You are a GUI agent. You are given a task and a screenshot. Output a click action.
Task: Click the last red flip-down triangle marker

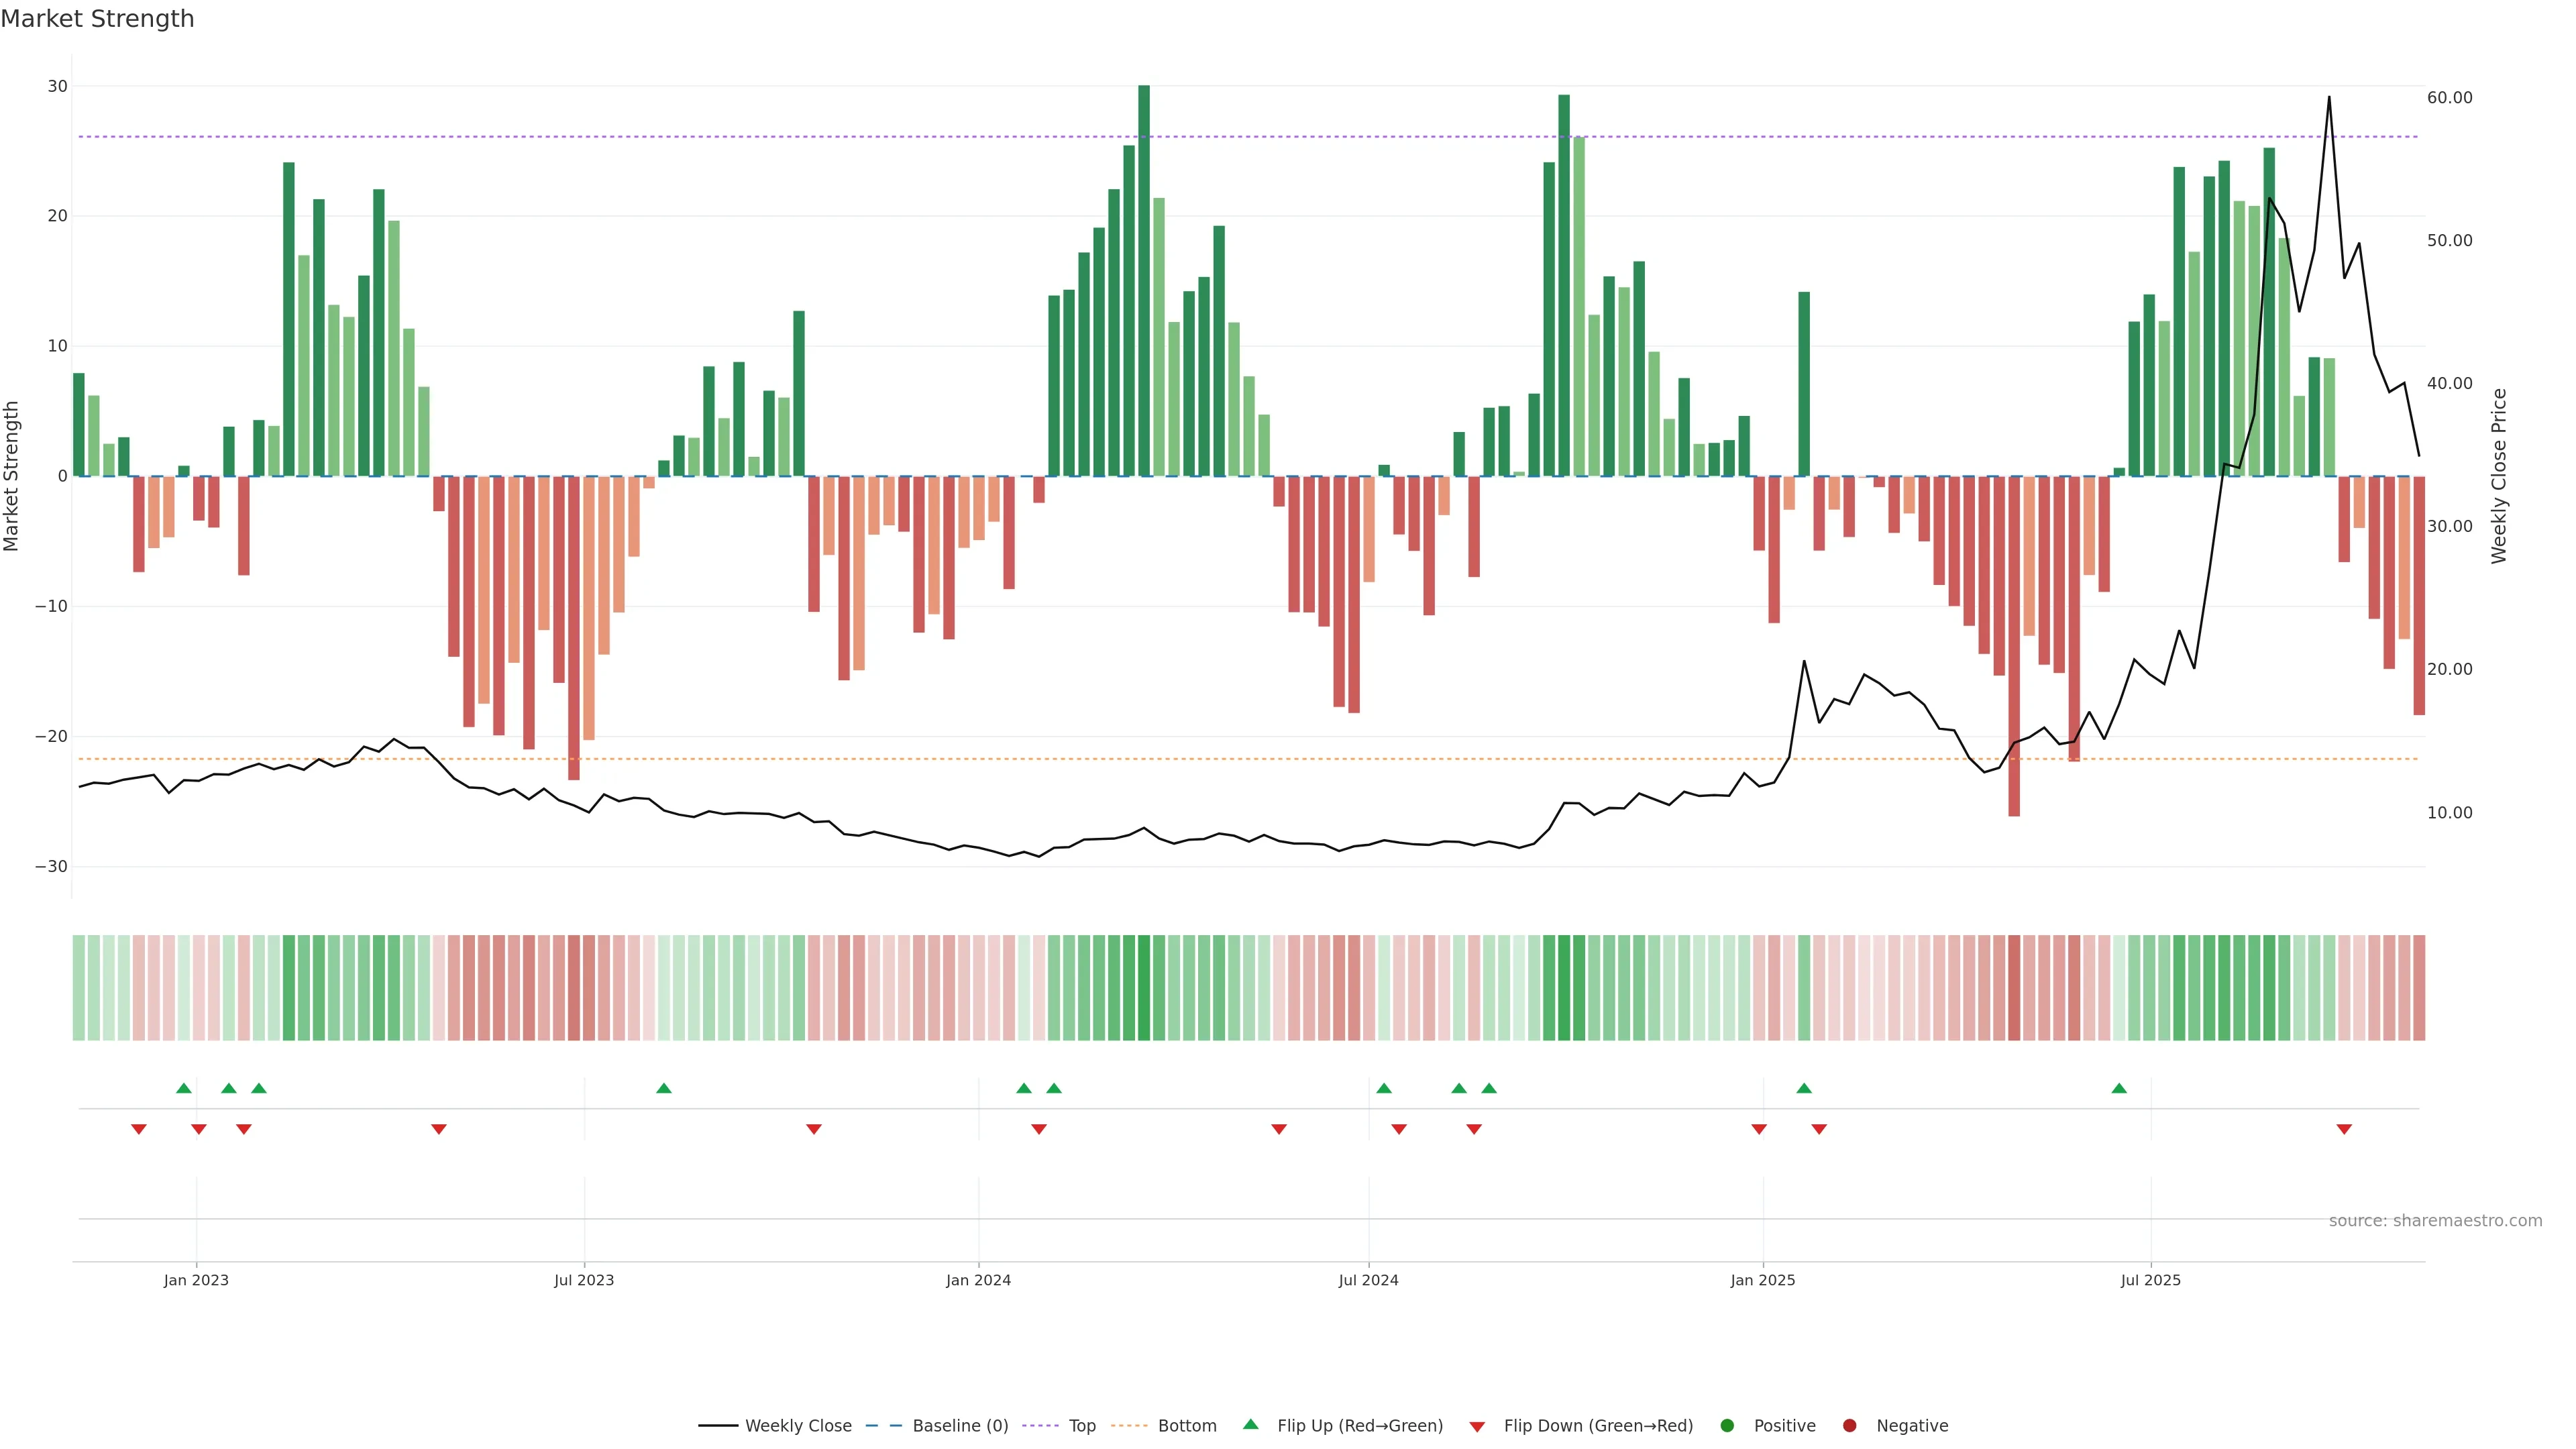point(2344,1129)
